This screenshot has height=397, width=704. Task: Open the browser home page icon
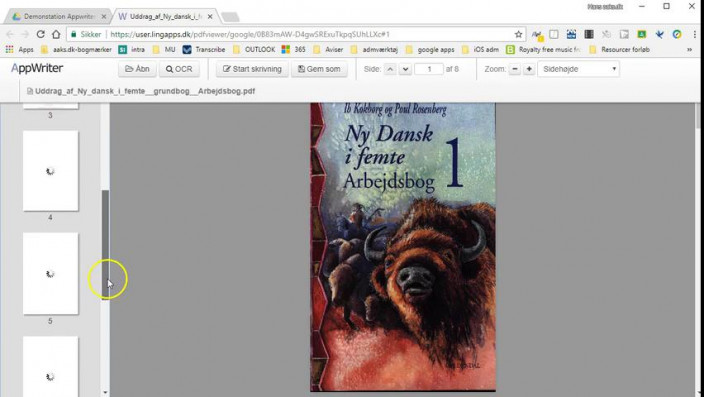[x=56, y=34]
